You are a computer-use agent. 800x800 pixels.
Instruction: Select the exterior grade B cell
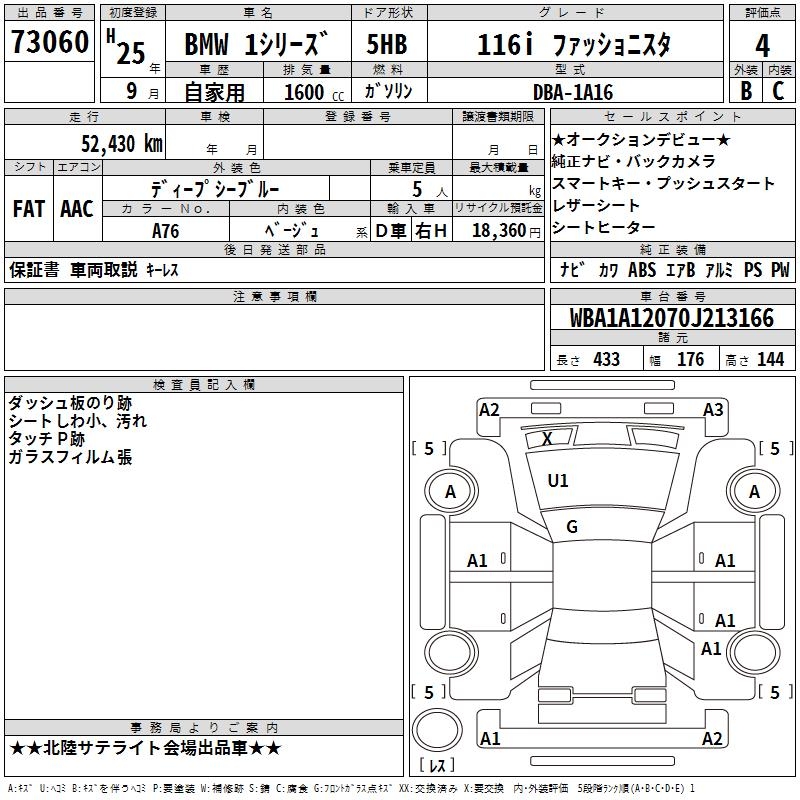point(745,90)
